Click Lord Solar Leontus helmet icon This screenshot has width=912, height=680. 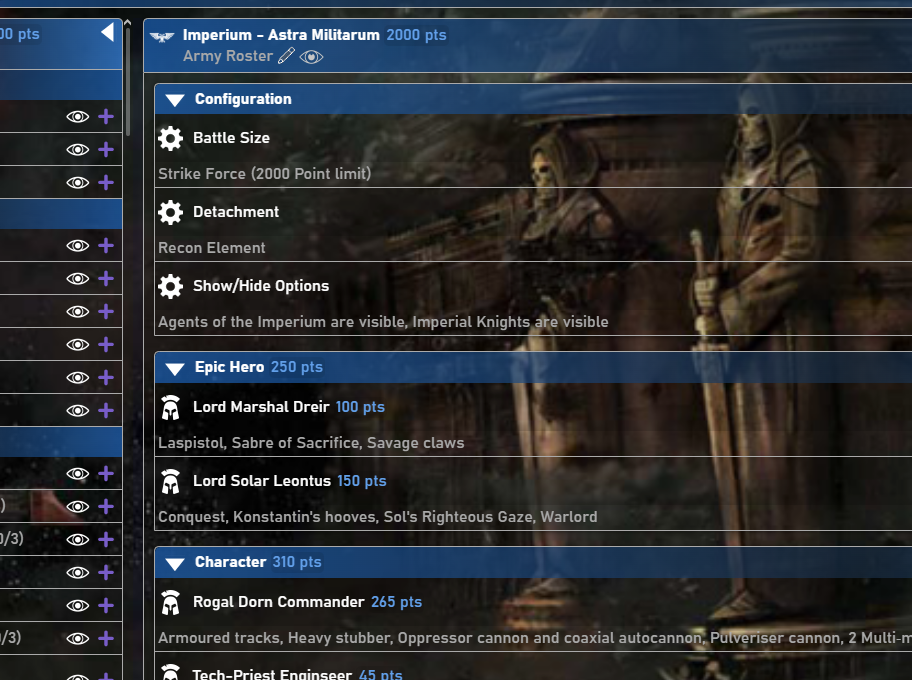point(170,481)
